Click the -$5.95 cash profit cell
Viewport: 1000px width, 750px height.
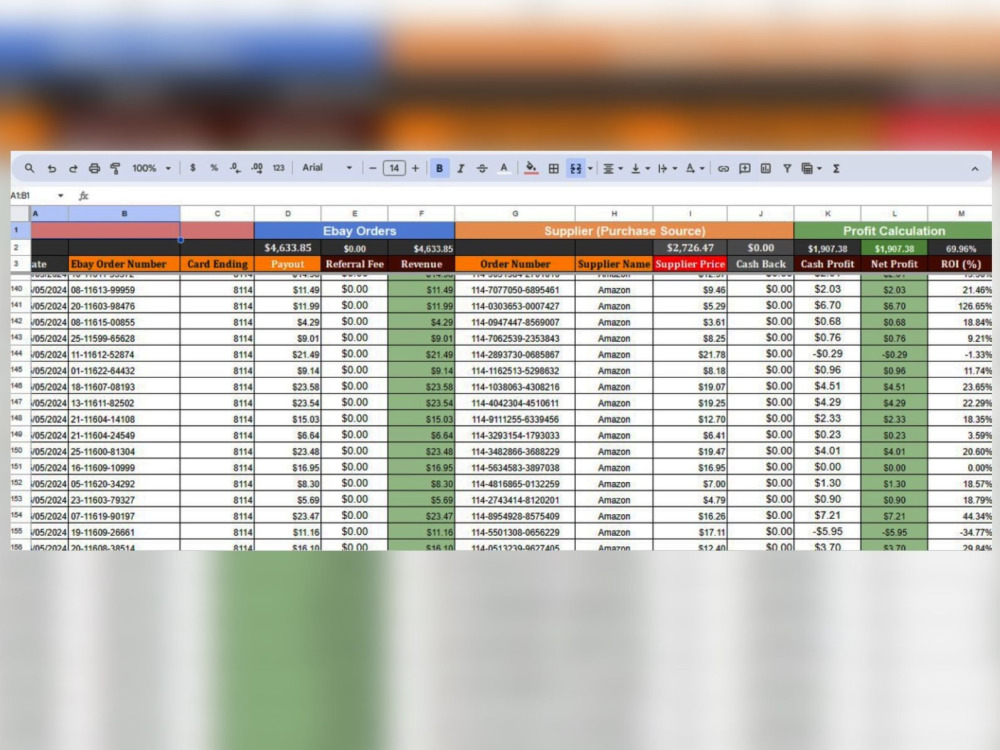(827, 531)
